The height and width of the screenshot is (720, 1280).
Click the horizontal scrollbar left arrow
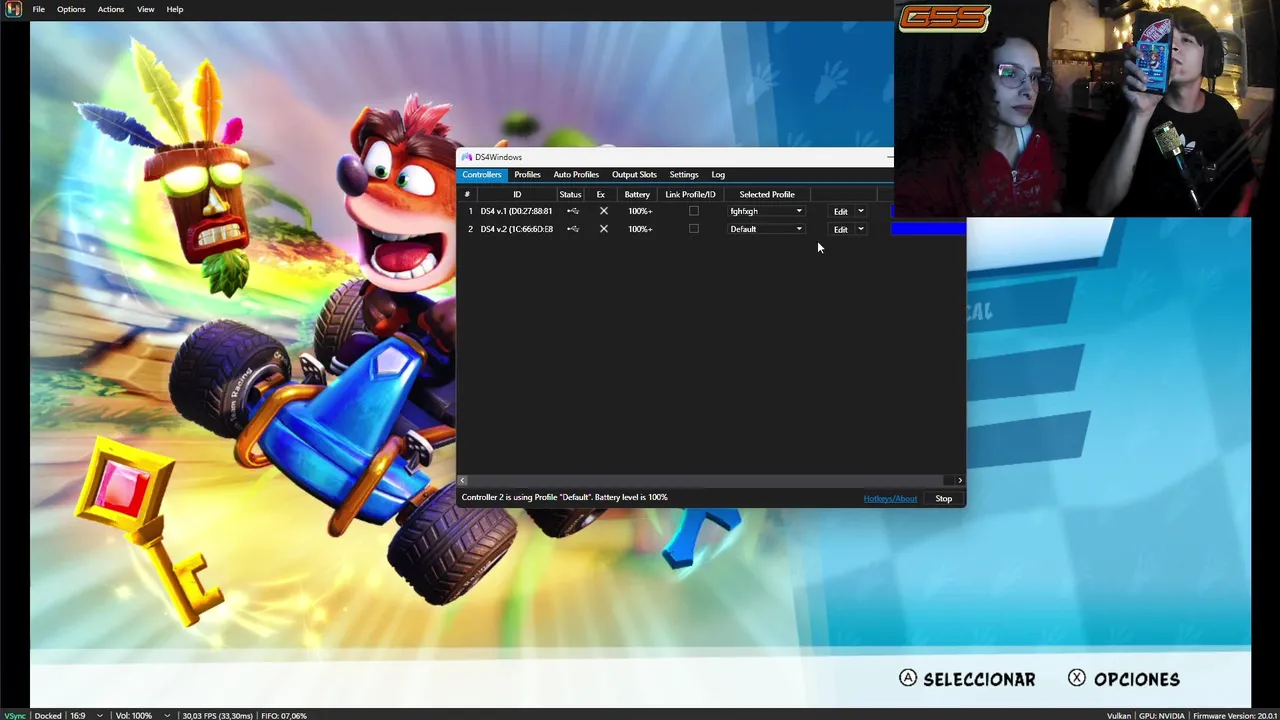pyautogui.click(x=462, y=481)
